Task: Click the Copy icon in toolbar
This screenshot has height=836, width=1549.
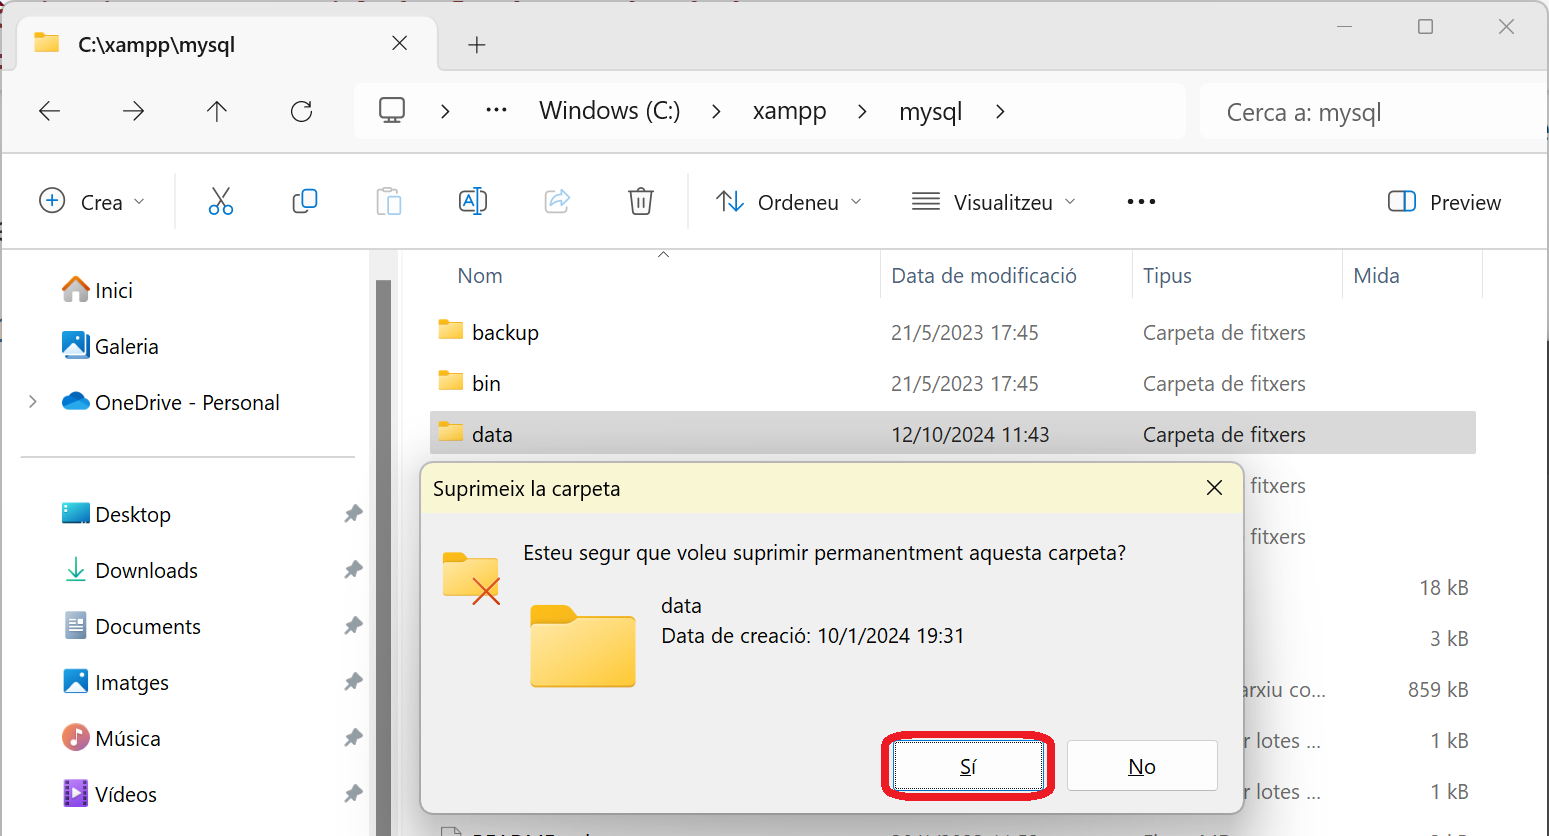Action: point(305,202)
